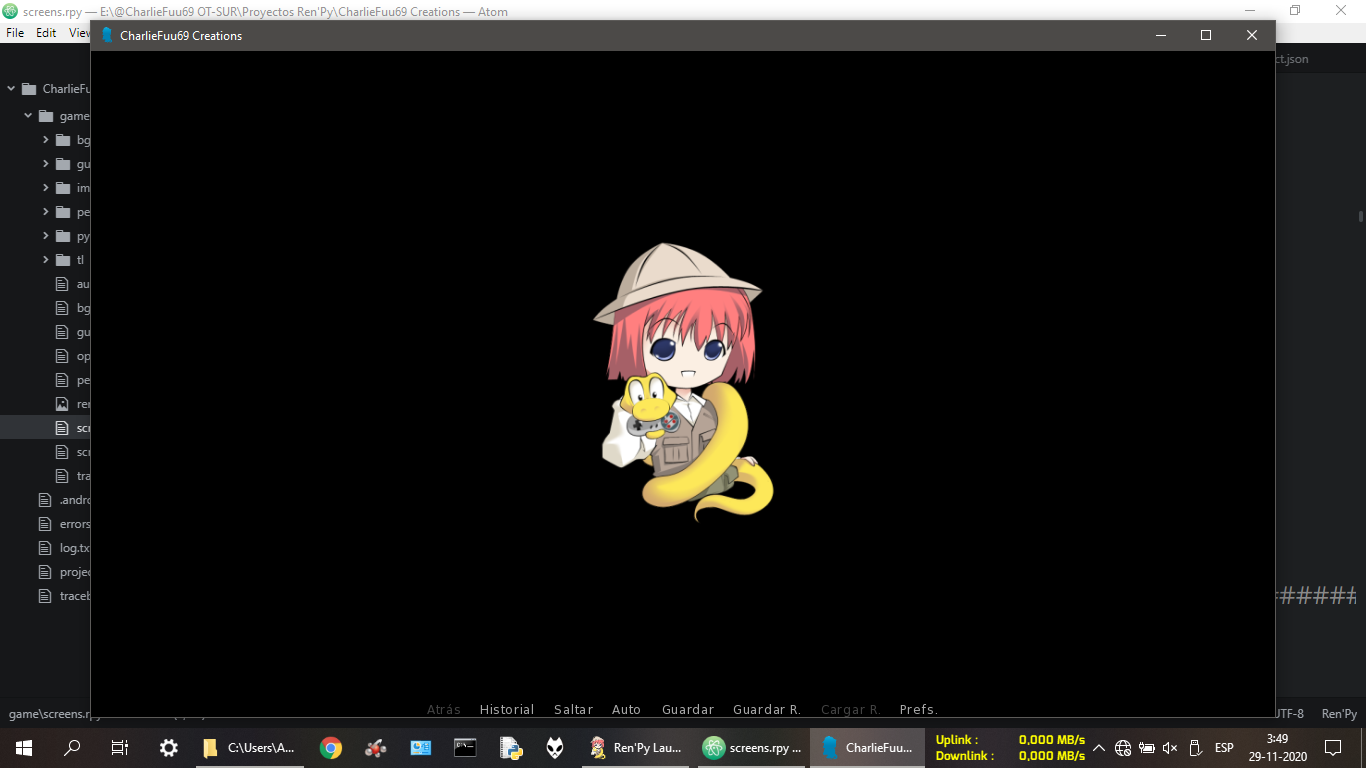Open the Windows Settings gear icon
Screen dimensions: 1366x768
click(x=169, y=747)
